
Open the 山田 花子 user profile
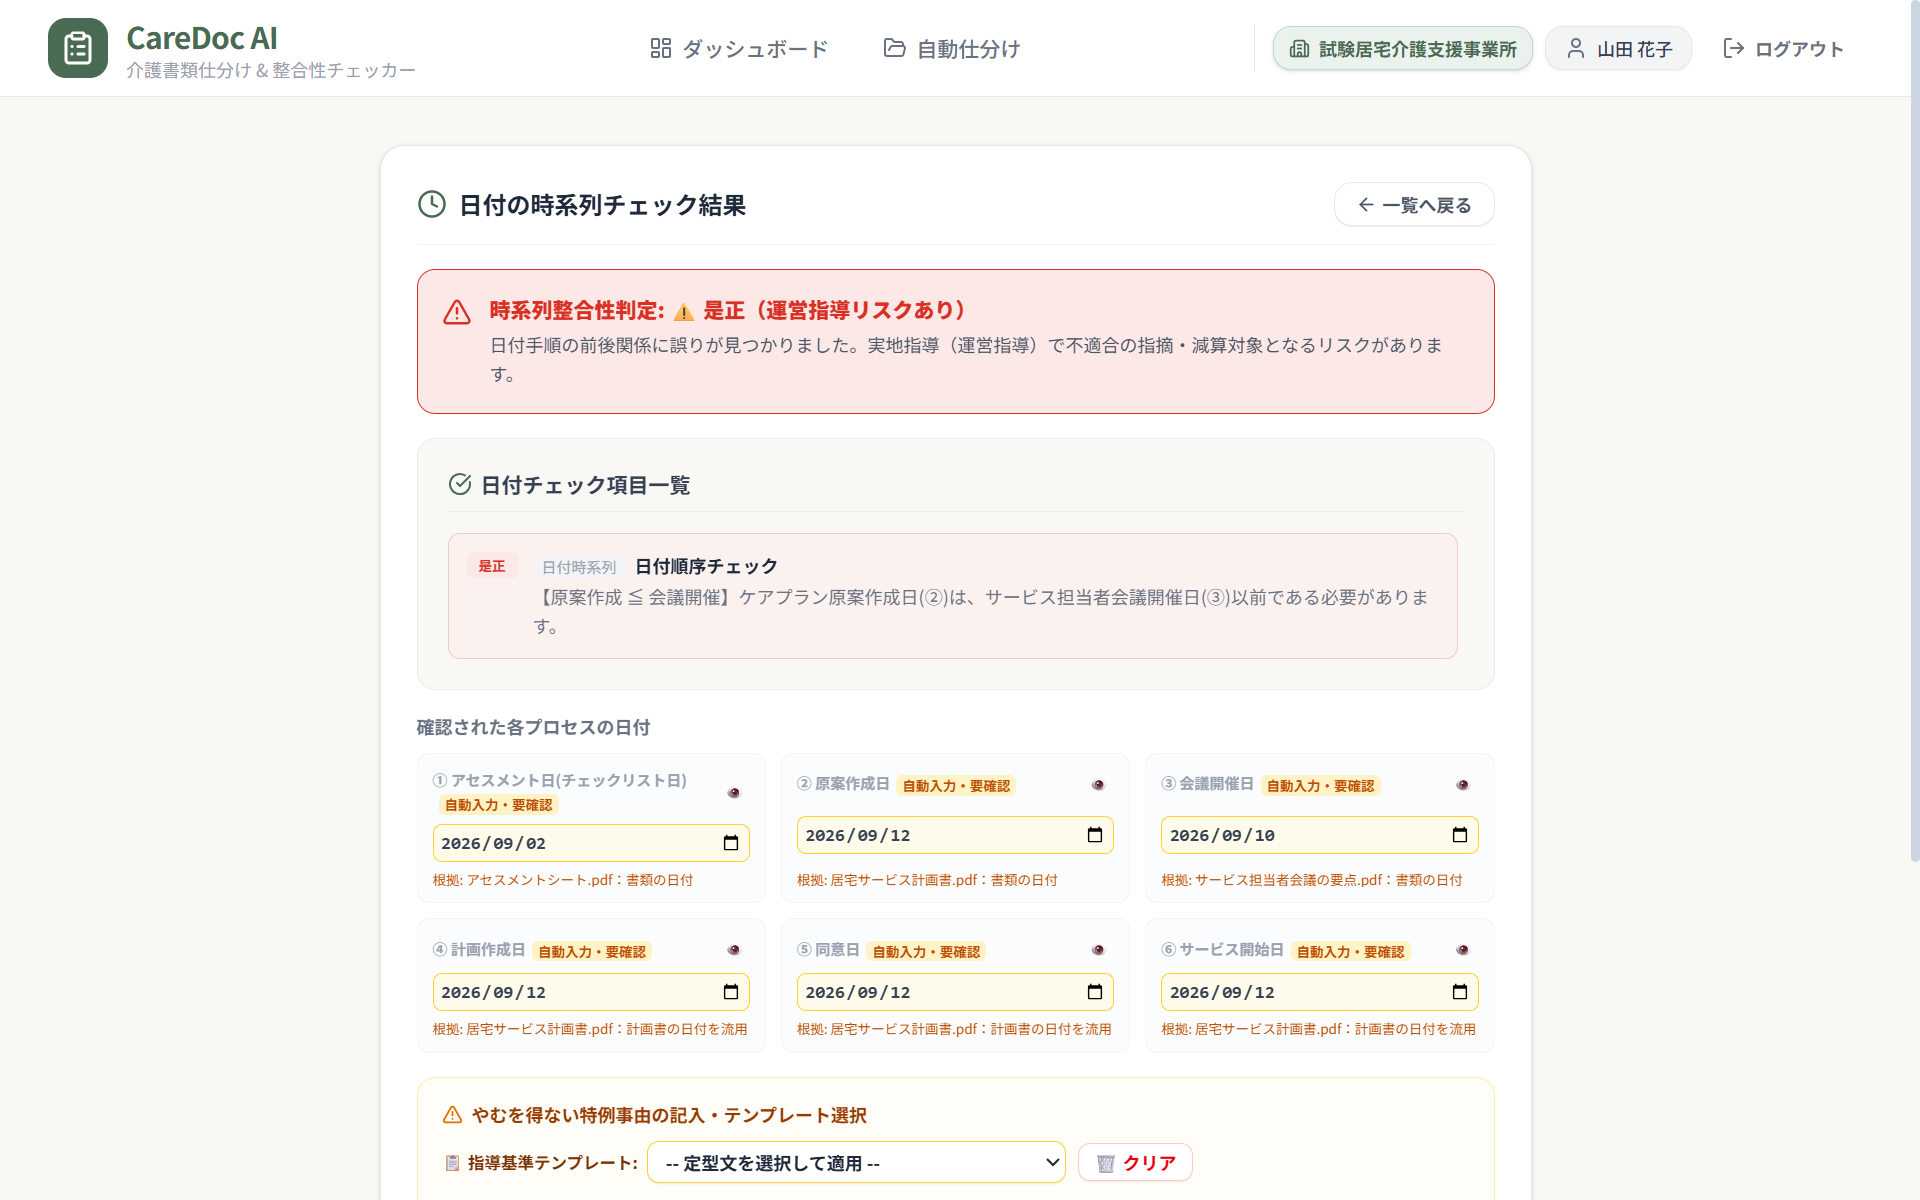click(x=1618, y=48)
